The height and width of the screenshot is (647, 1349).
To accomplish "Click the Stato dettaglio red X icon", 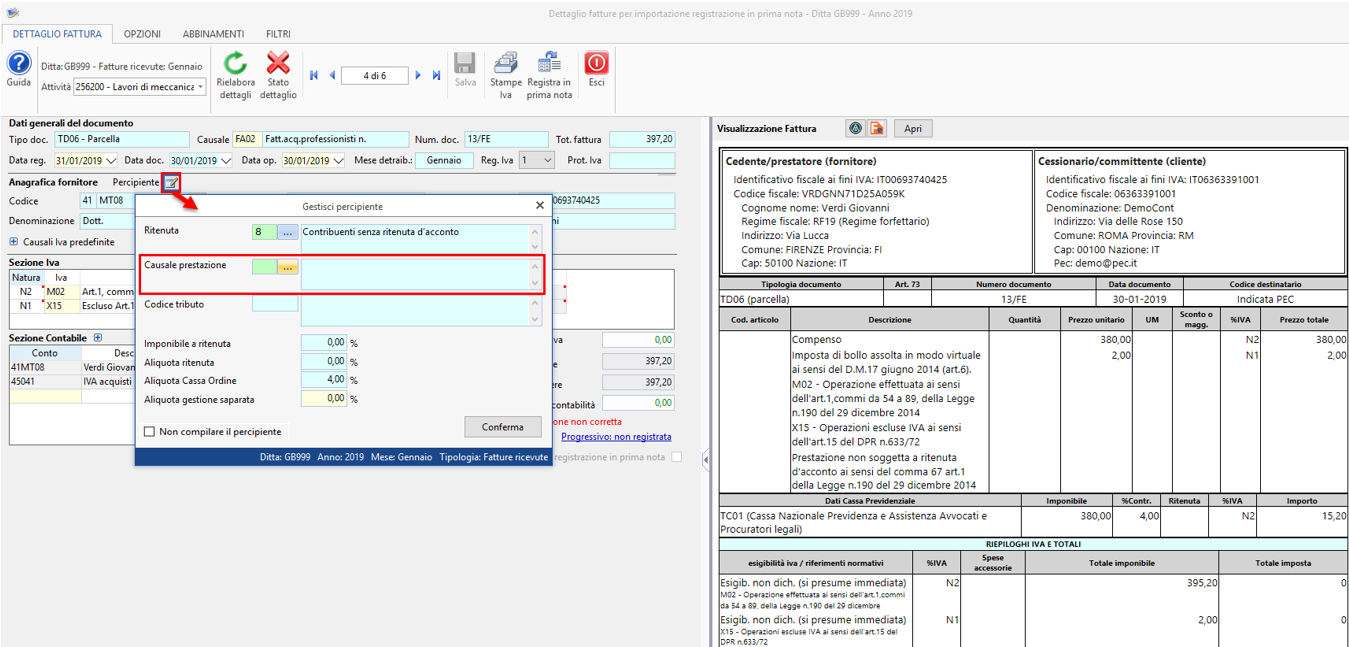I will click(x=278, y=64).
